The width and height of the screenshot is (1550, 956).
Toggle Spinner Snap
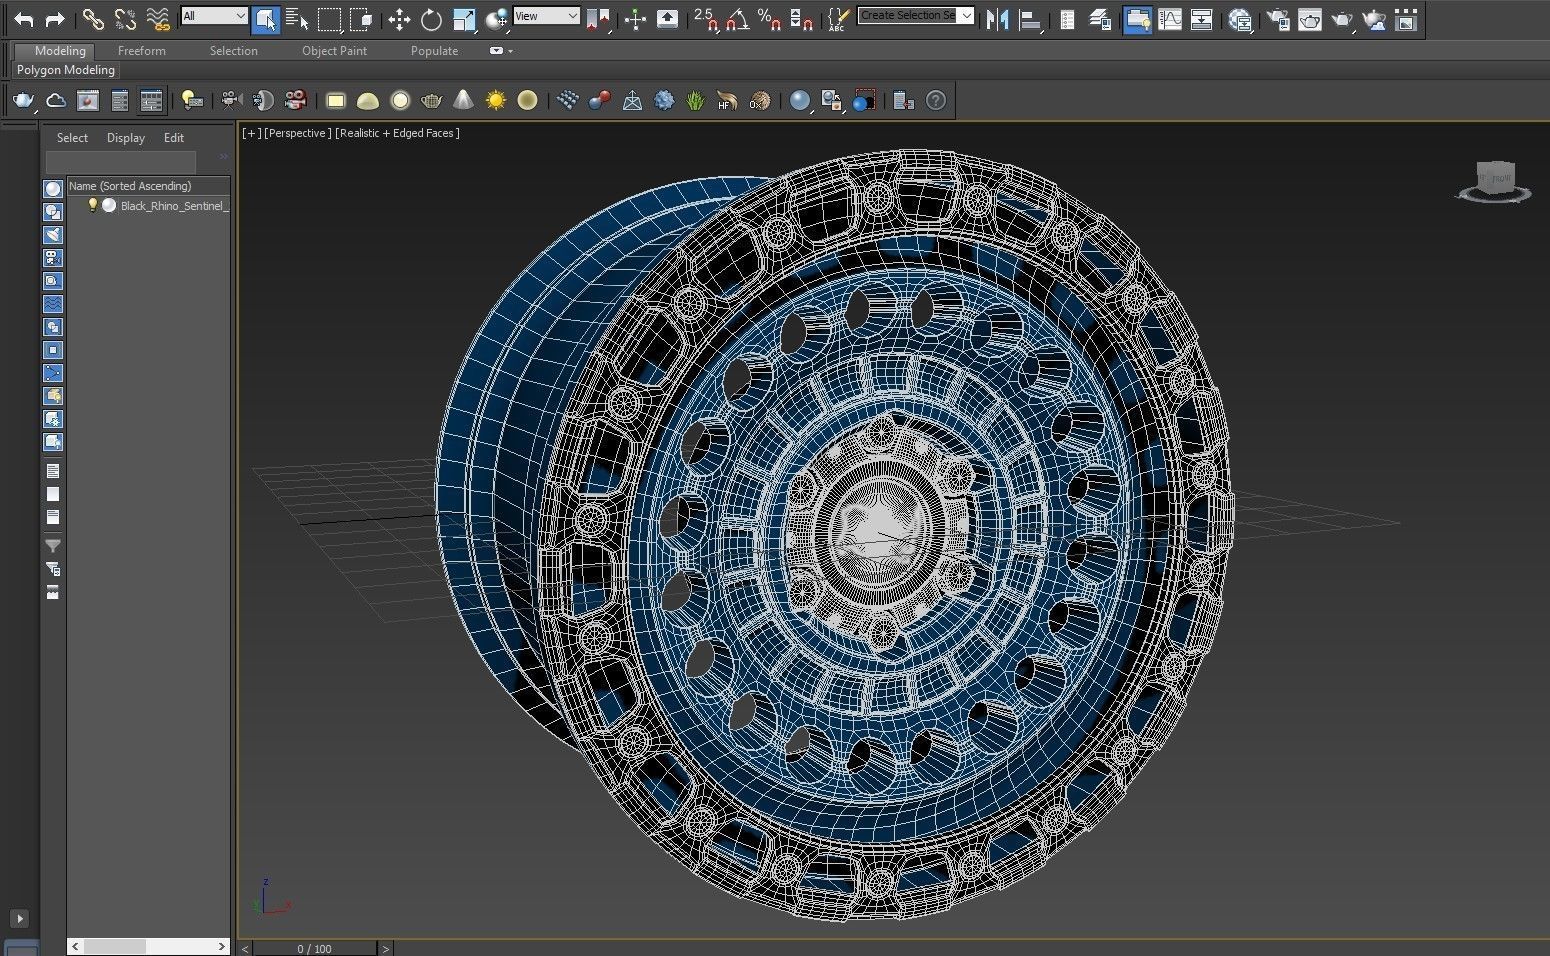[802, 19]
